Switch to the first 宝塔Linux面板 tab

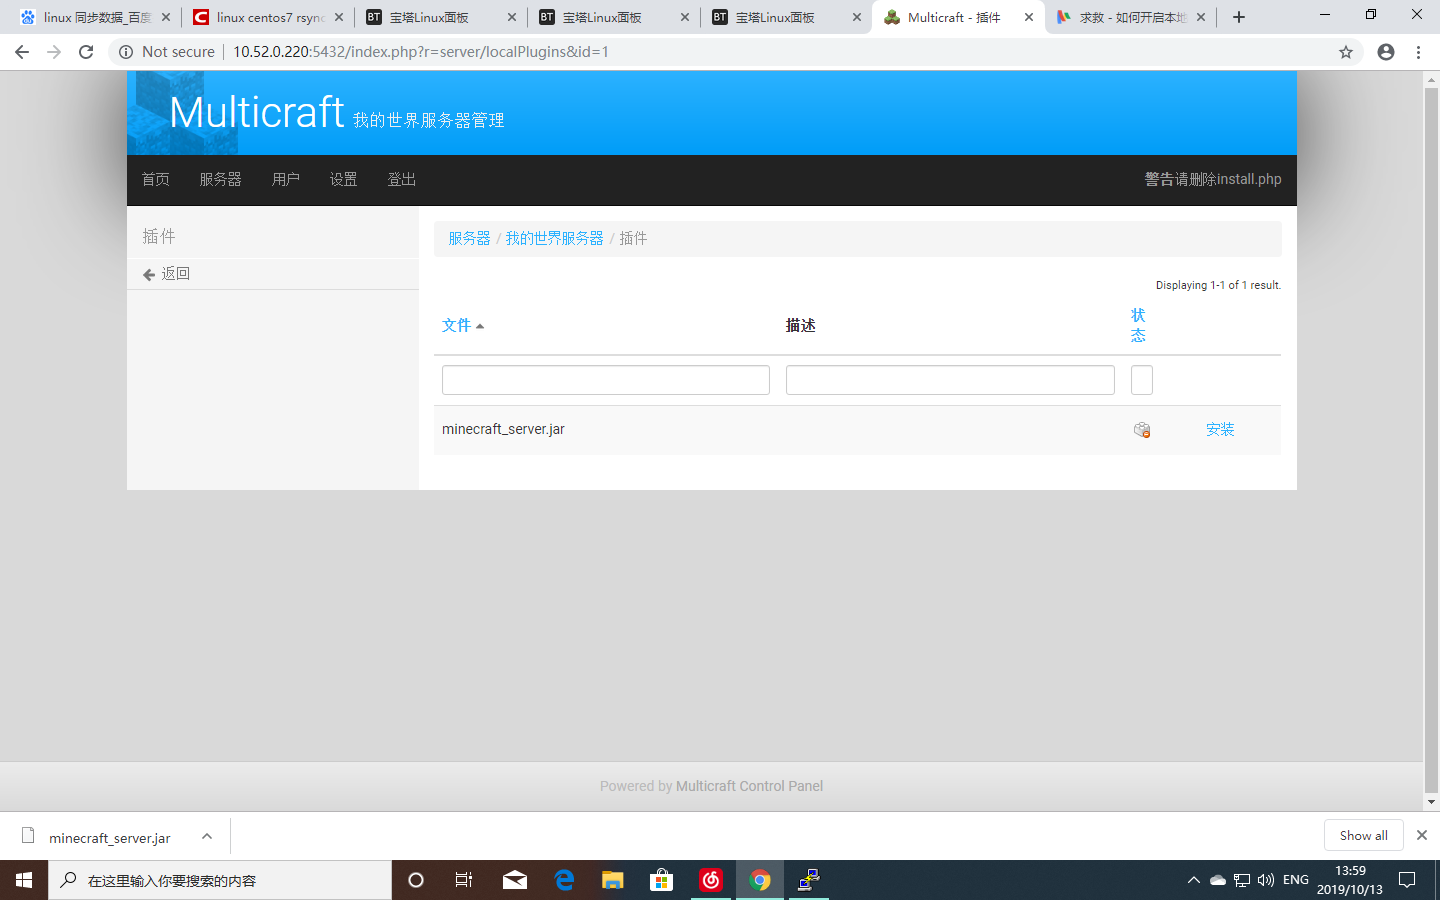tap(442, 17)
